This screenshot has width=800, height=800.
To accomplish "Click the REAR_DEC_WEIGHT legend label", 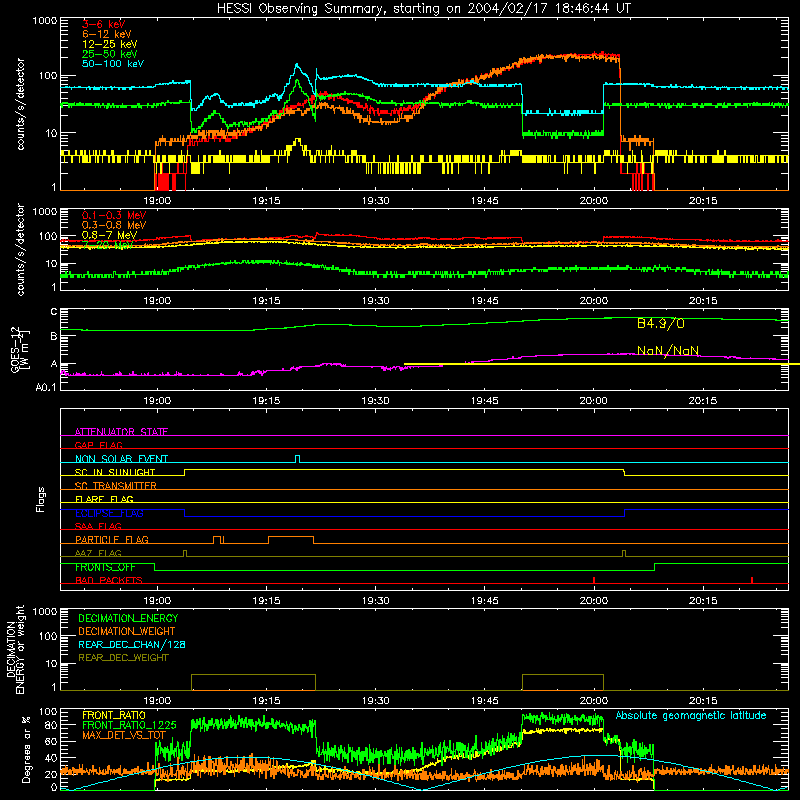I will 123,658.
